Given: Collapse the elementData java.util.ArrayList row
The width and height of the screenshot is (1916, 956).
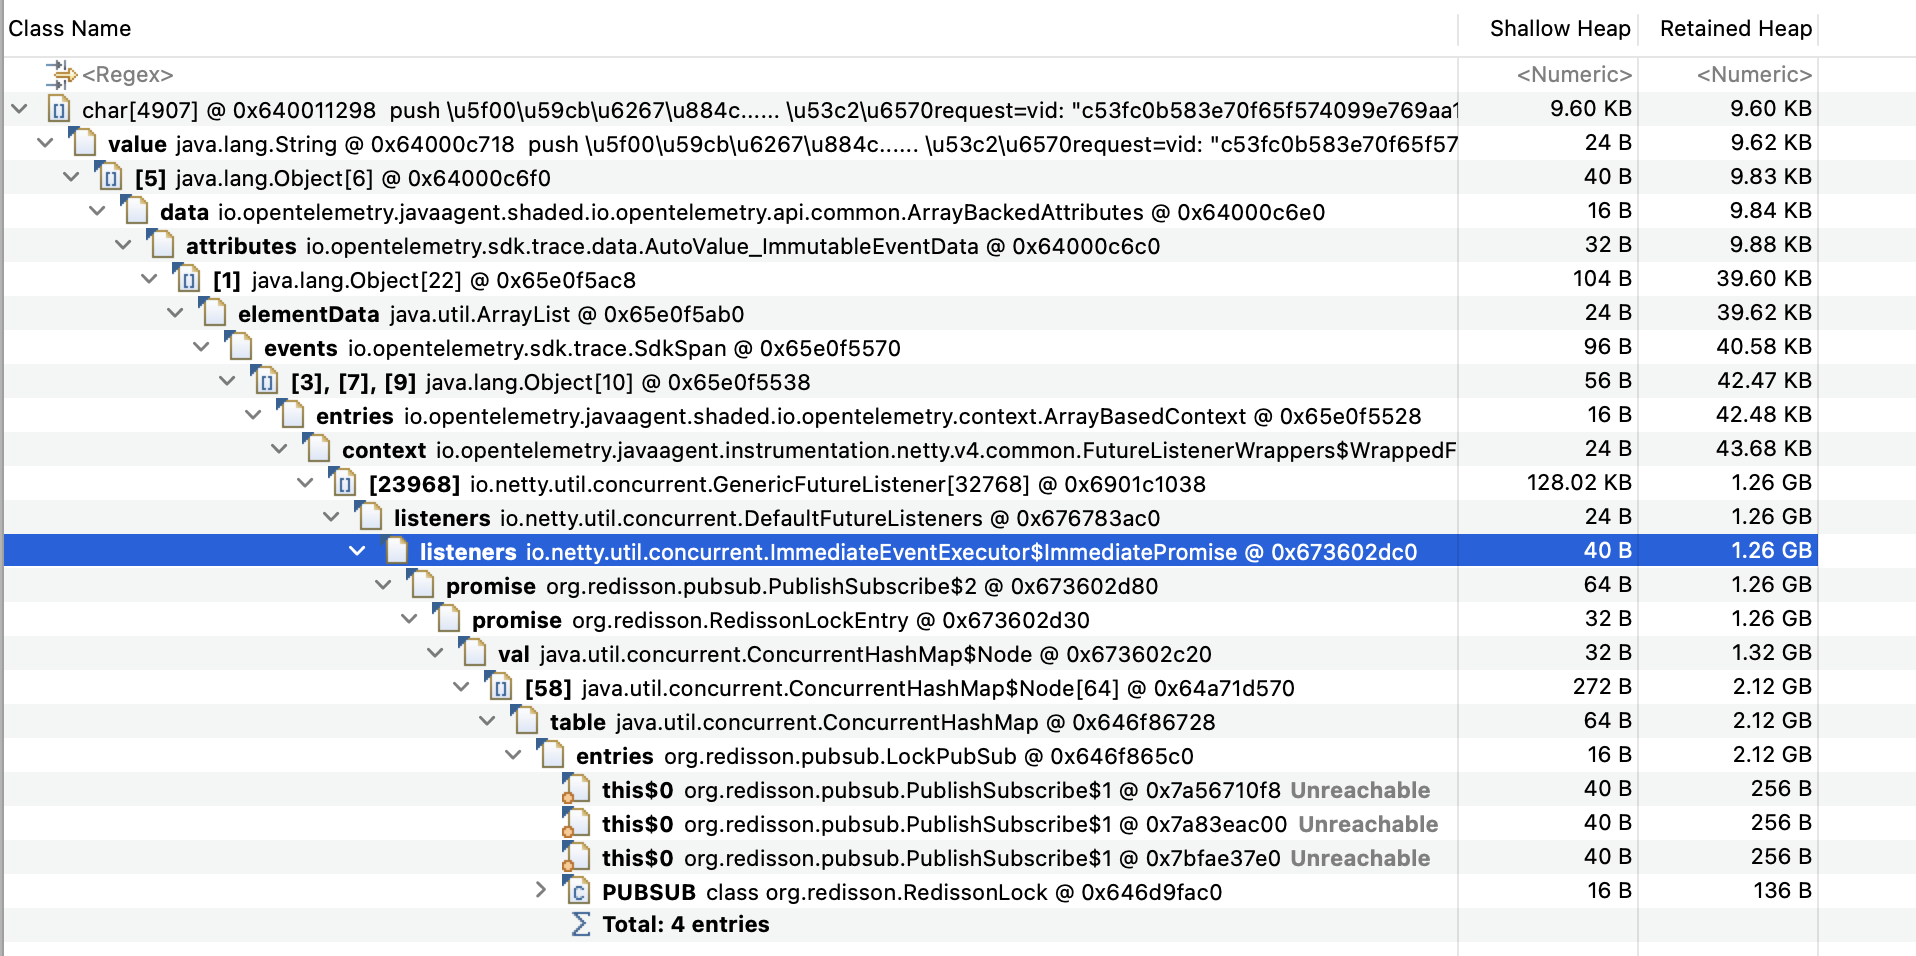Looking at the screenshot, I should coord(175,312).
